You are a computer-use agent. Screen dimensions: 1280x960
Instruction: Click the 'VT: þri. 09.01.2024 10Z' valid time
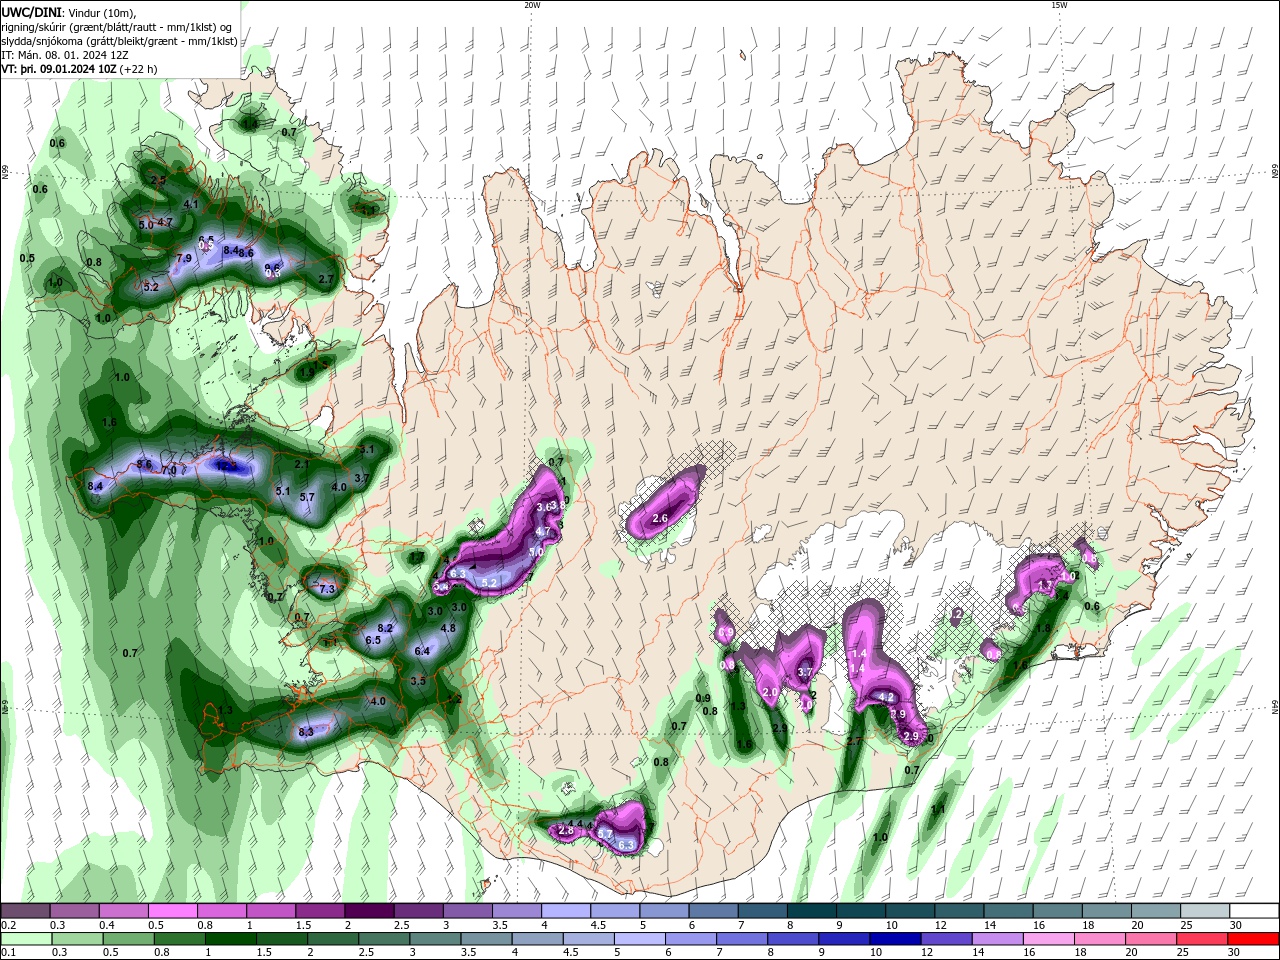(x=59, y=69)
